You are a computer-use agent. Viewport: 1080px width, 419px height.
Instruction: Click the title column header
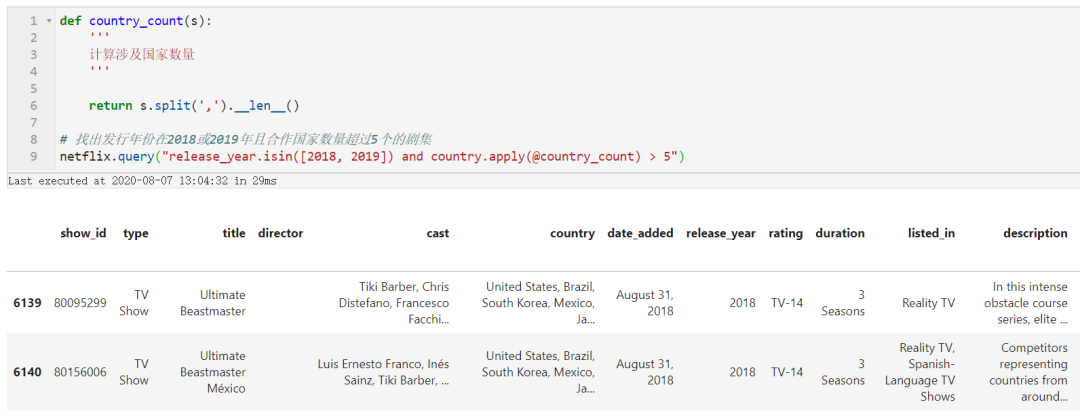pyautogui.click(x=234, y=233)
